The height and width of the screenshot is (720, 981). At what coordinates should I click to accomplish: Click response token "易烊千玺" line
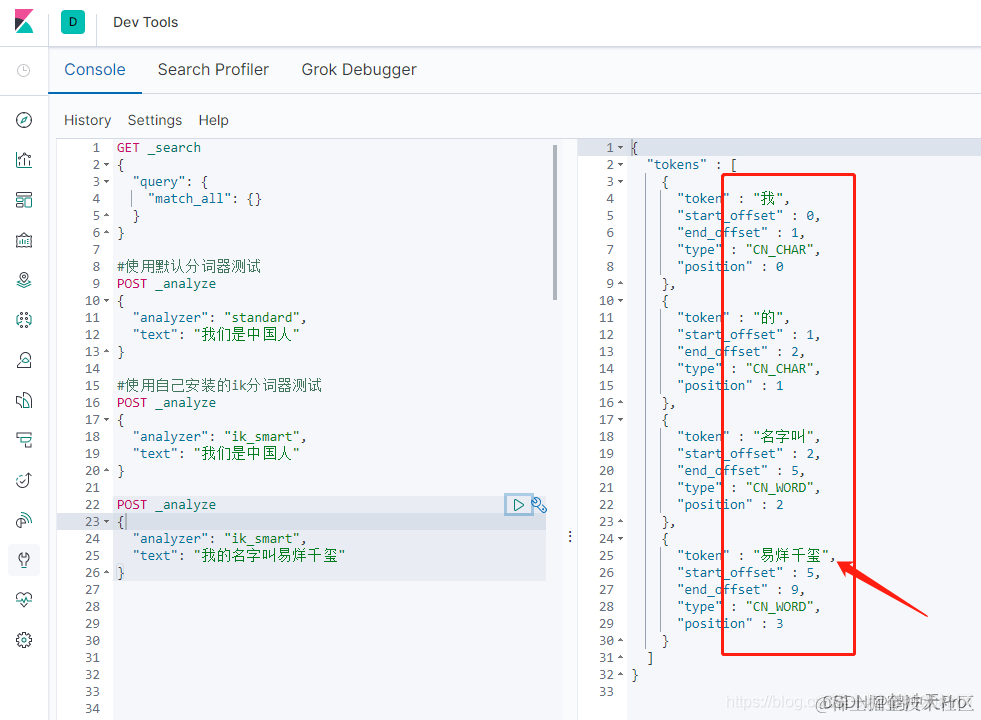(x=756, y=555)
